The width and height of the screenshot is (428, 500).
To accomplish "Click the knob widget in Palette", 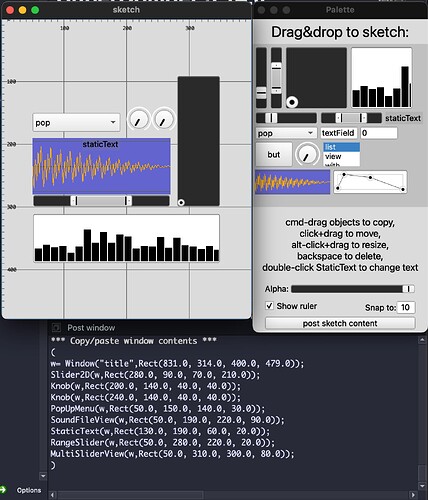I will click(307, 154).
